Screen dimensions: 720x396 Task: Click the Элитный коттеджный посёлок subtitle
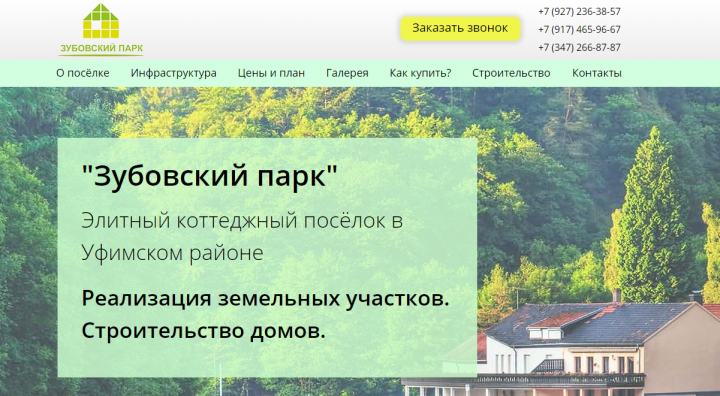[242, 237]
